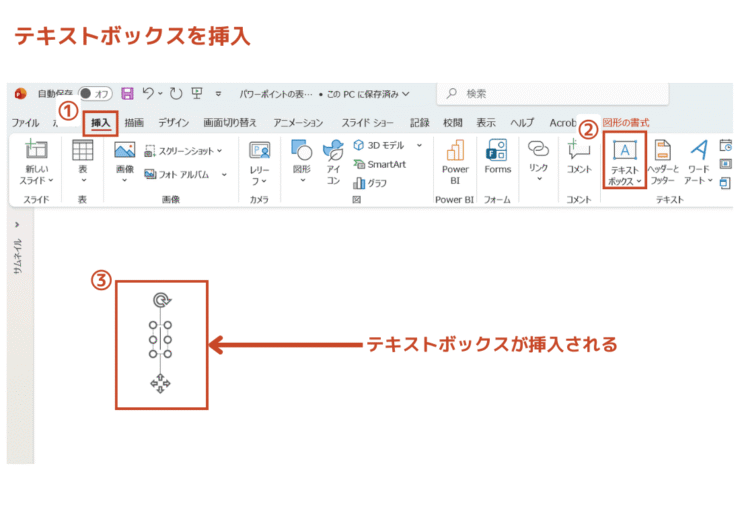Open the ヘルプ tab
This screenshot has width=740, height=505.
(x=522, y=123)
